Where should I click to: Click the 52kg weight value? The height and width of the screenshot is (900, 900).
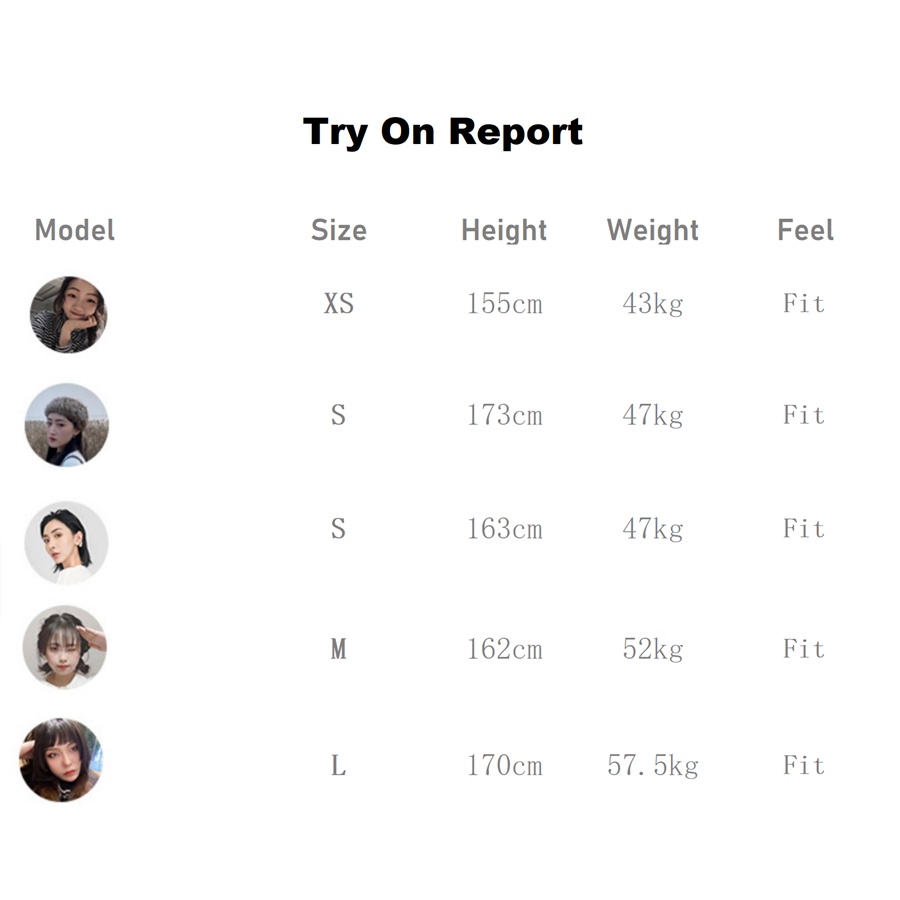click(x=652, y=649)
